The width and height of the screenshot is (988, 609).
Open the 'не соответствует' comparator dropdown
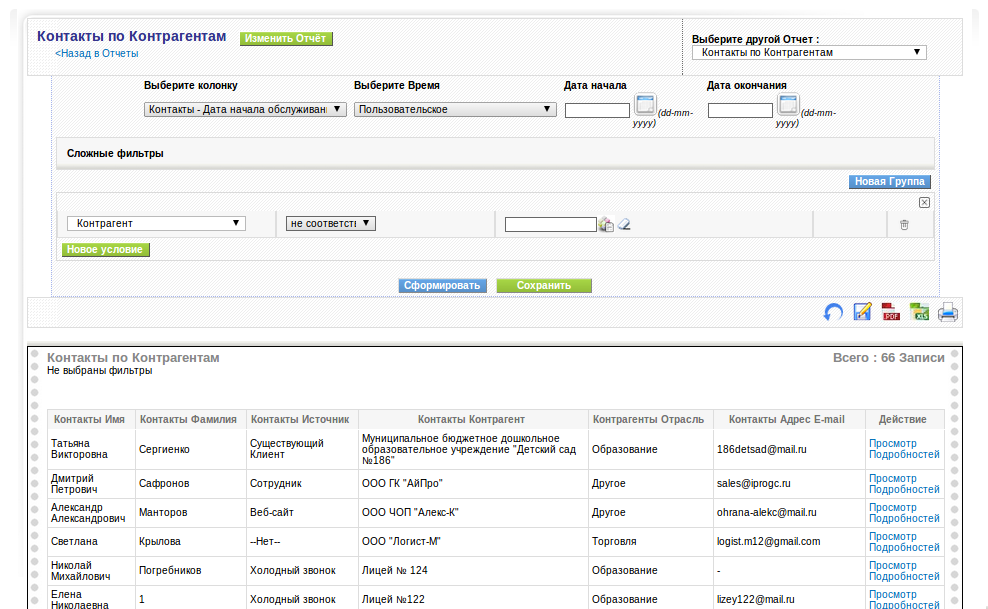tap(331, 224)
